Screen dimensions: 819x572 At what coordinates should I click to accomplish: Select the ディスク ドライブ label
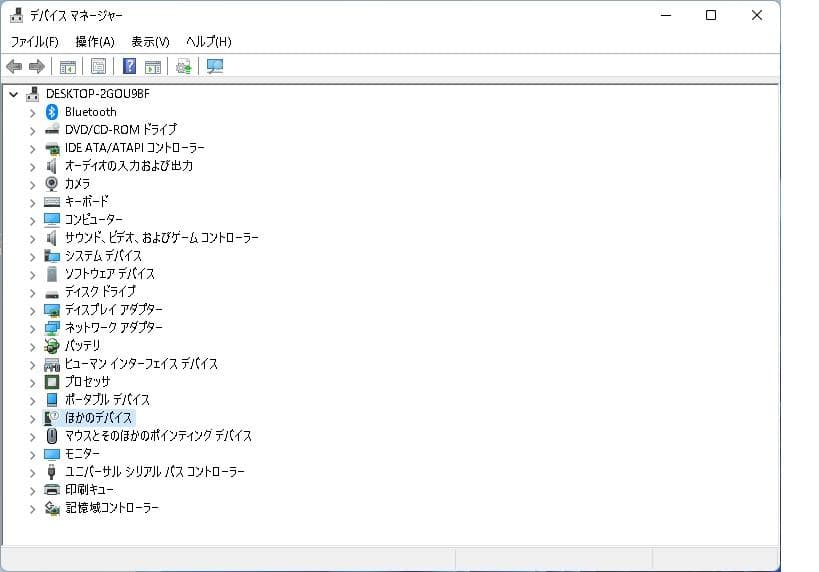(100, 291)
